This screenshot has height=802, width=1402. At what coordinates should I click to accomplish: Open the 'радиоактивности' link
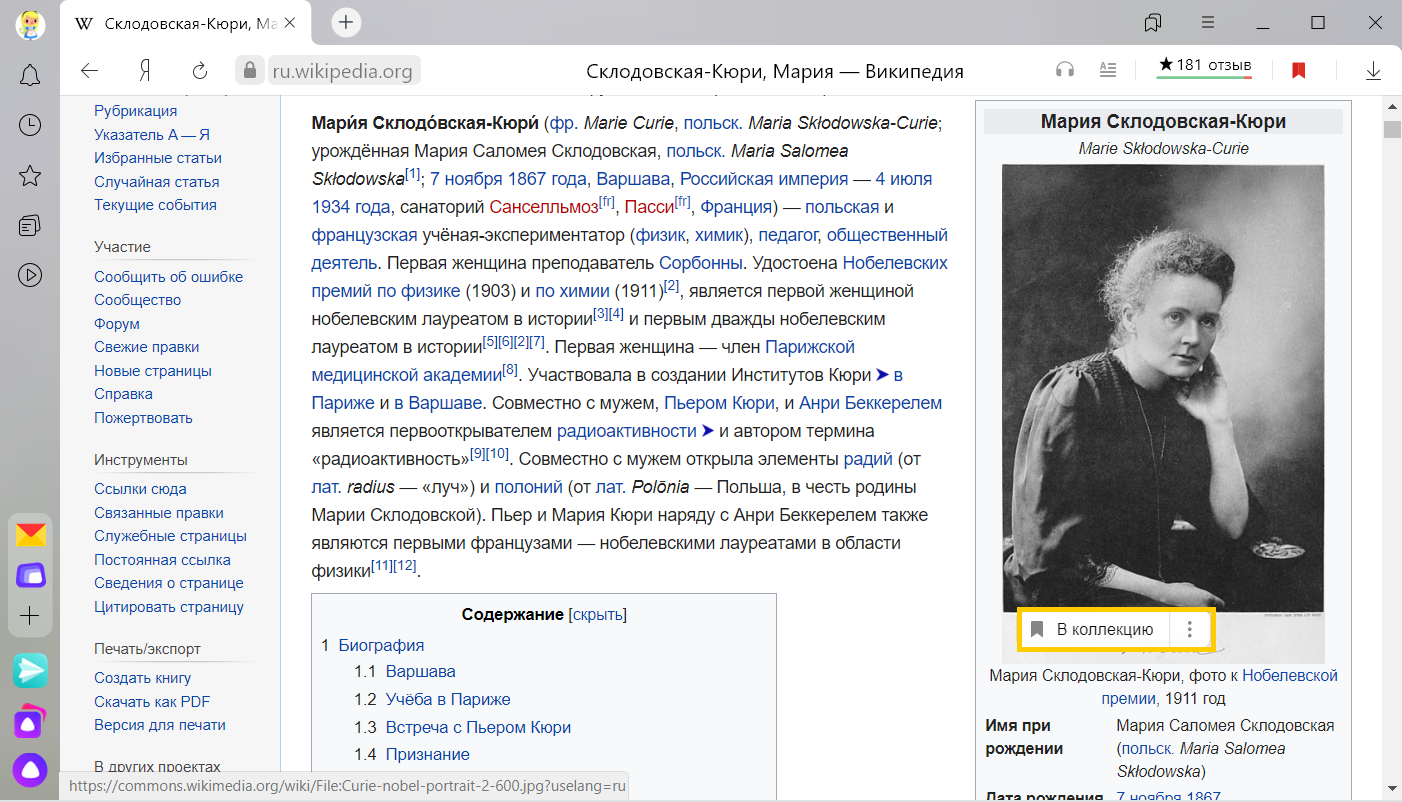627,431
